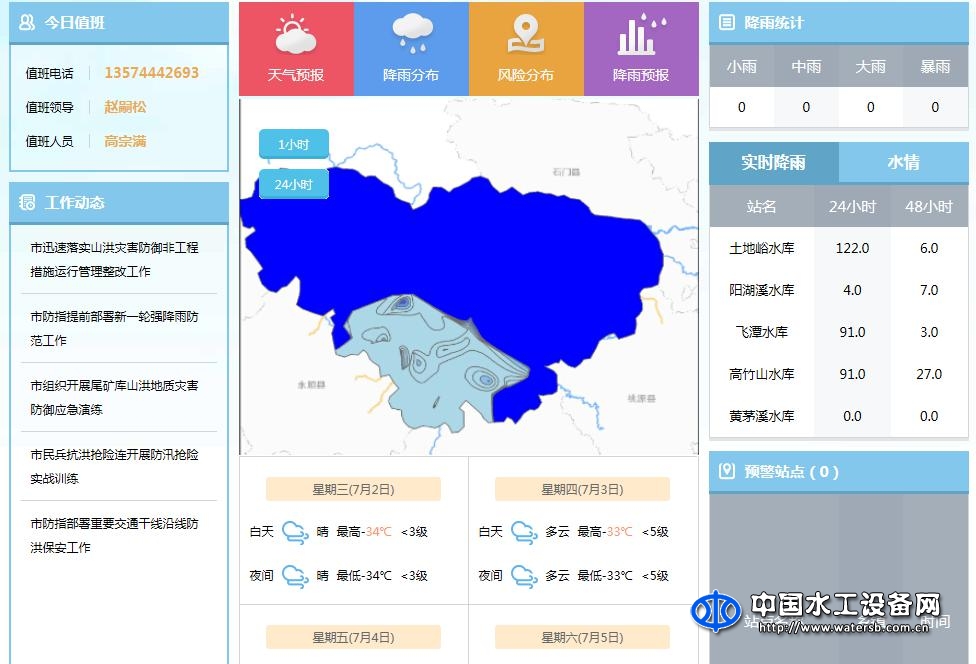Image resolution: width=976 pixels, height=664 pixels.
Task: Click the 今日值班 duty panel icon
Action: click(25, 22)
